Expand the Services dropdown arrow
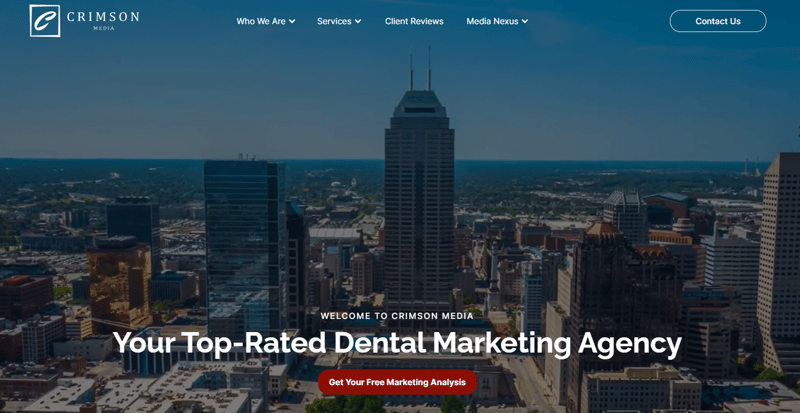Viewport: 800px width, 413px height. (x=358, y=21)
